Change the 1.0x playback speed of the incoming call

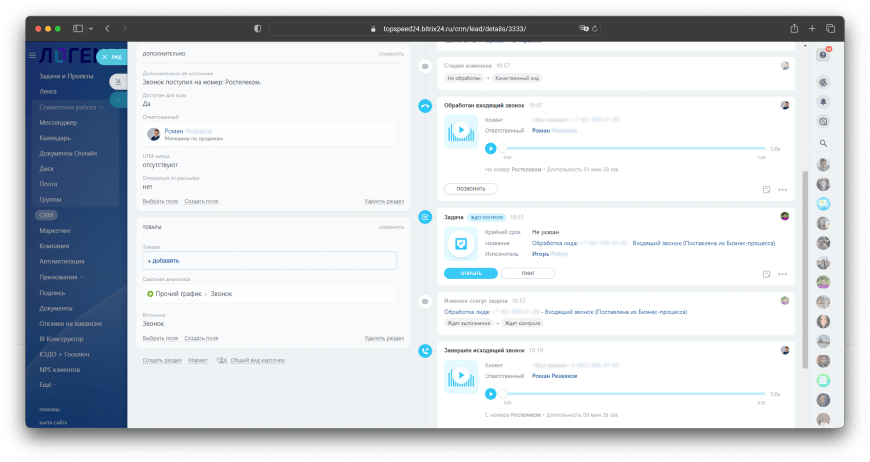tap(775, 149)
